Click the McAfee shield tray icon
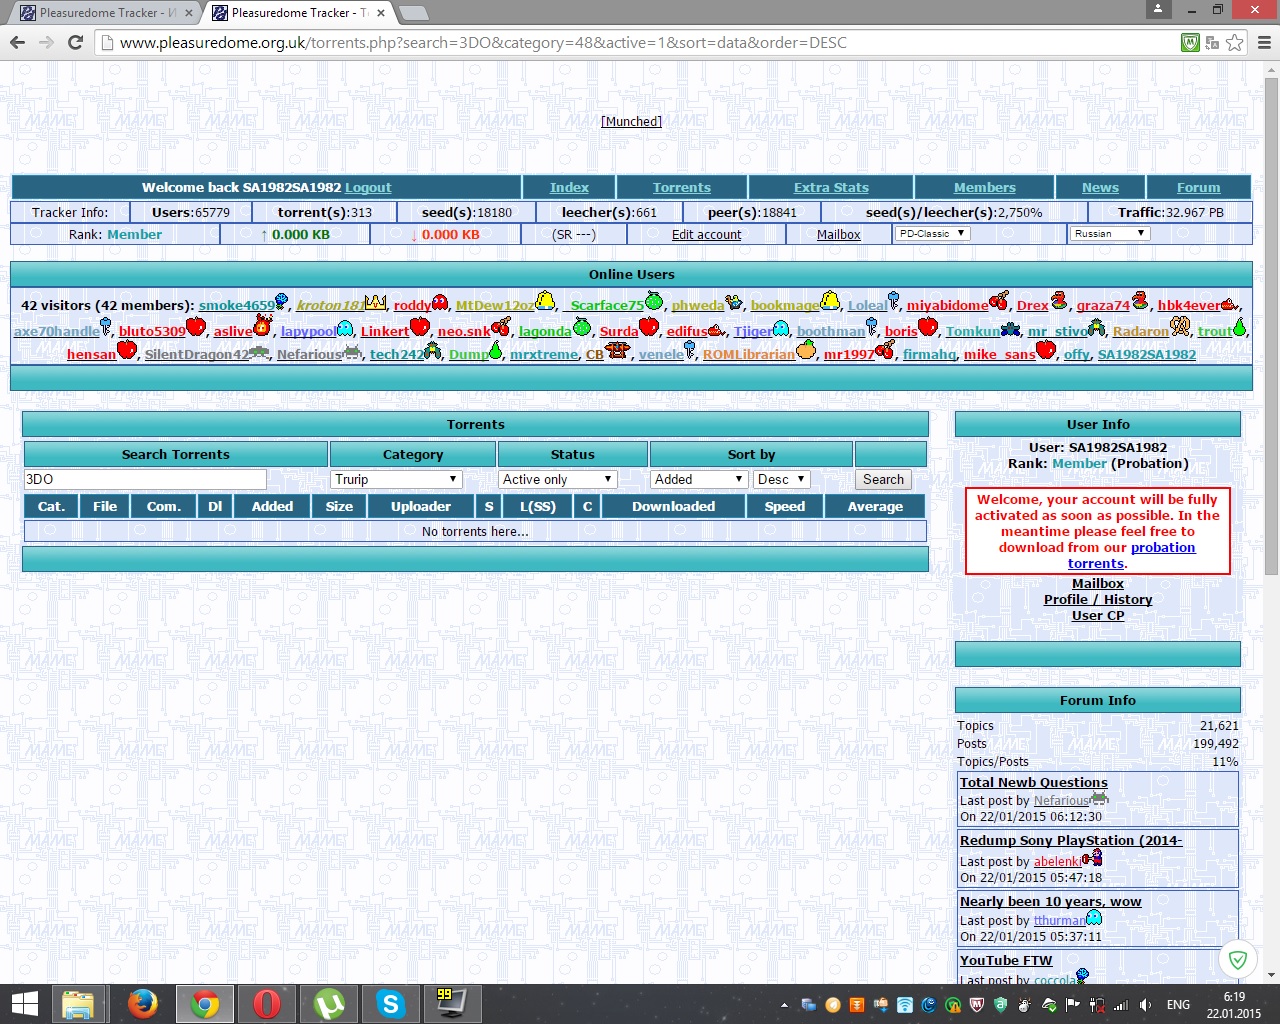Image resolution: width=1280 pixels, height=1024 pixels. (977, 1005)
